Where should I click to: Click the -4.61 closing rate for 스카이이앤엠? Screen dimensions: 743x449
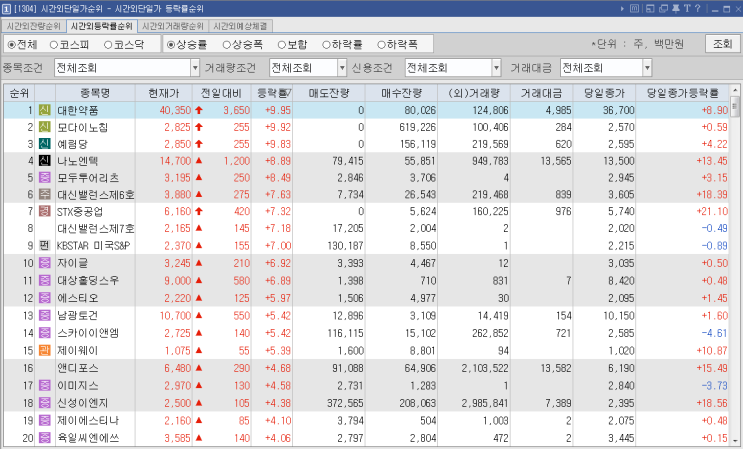tap(715, 333)
